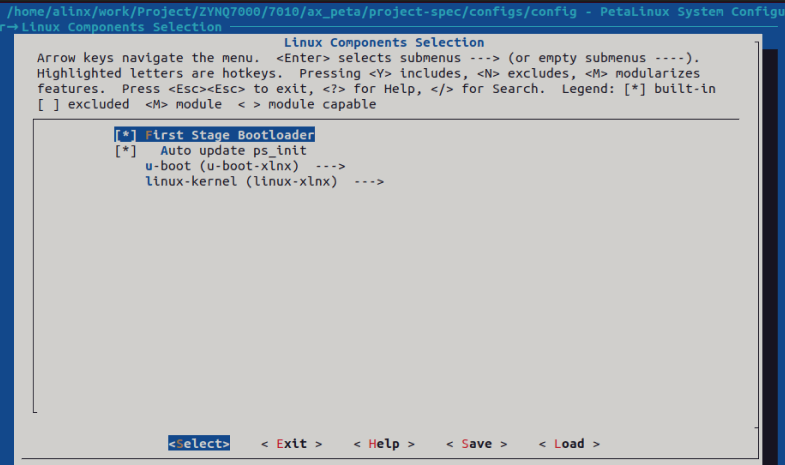The image size is (785, 465).
Task: Select the First Stage Bootloader label
Action: [x=230, y=135]
